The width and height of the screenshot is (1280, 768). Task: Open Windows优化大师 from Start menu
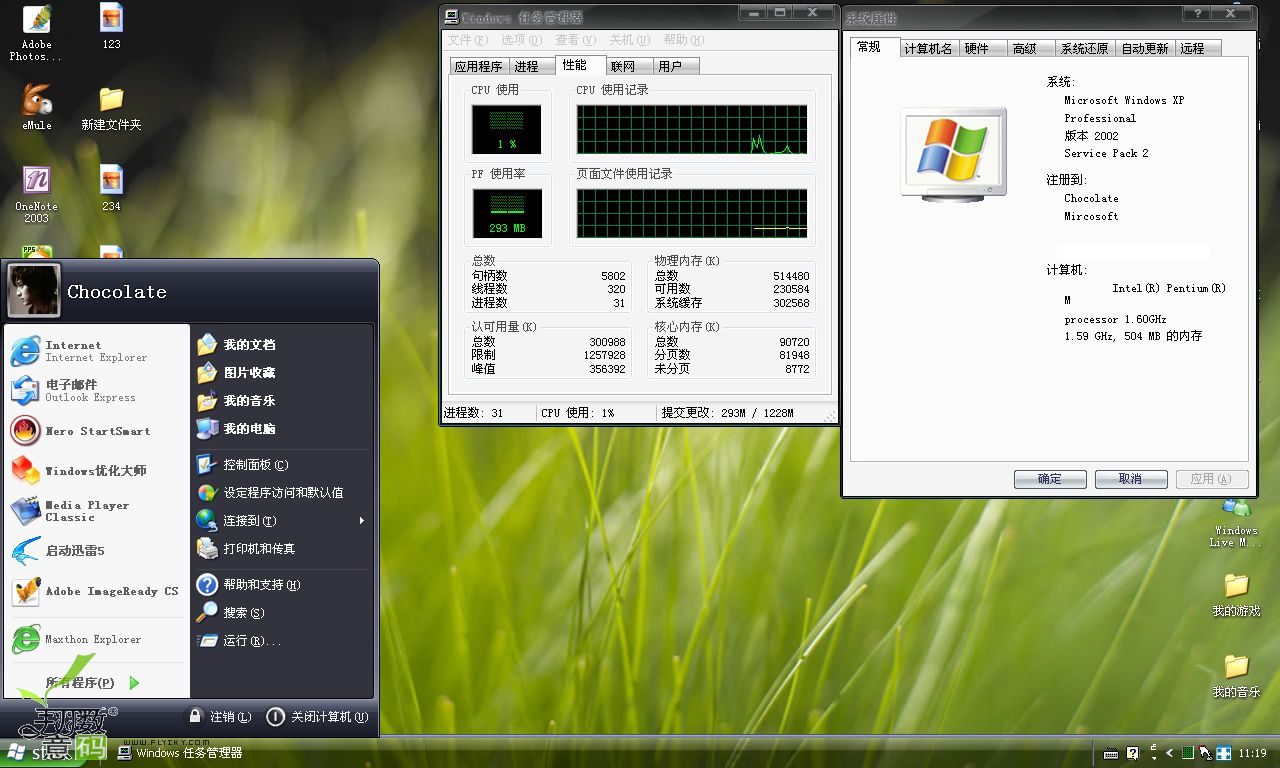[96, 471]
